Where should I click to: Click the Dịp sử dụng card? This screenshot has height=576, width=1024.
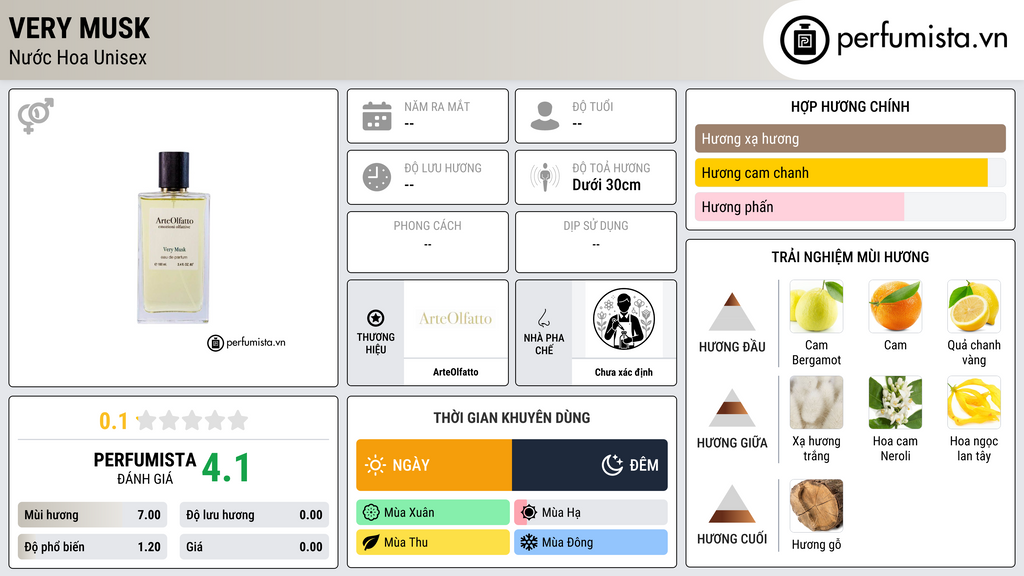pyautogui.click(x=596, y=242)
